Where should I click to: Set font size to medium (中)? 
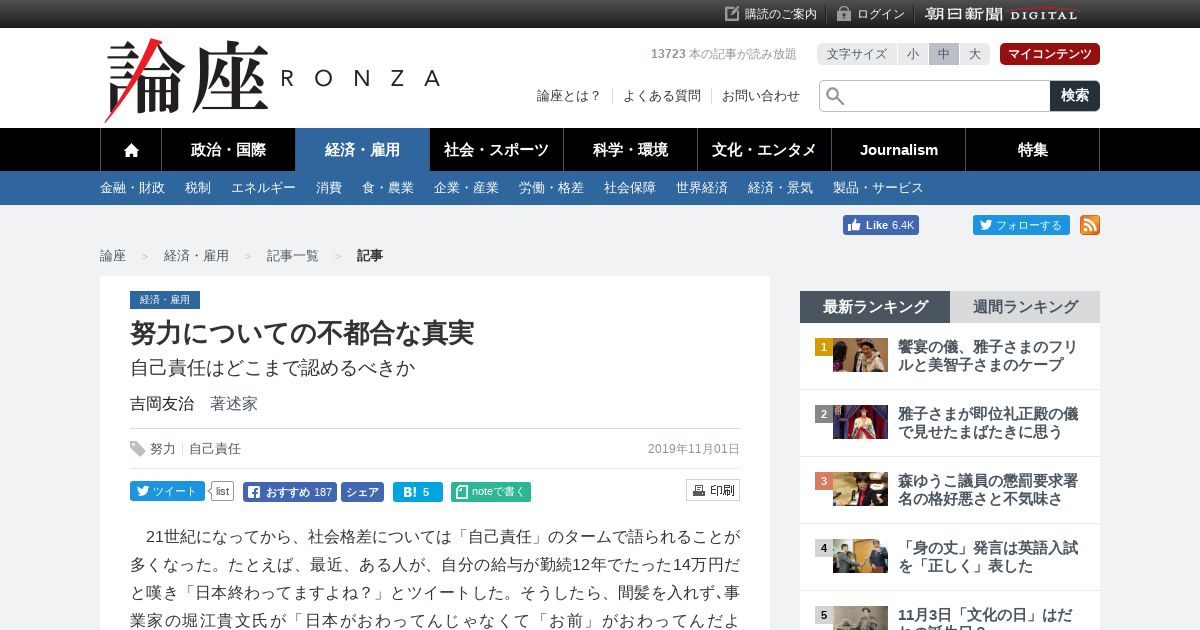tap(944, 54)
